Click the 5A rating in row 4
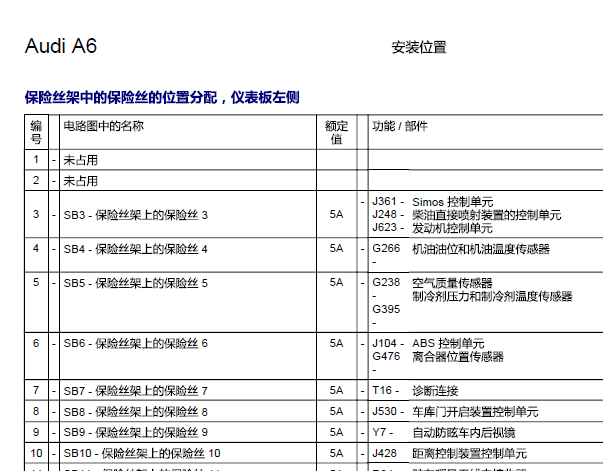Screen dimensions: 603x471 336,248
